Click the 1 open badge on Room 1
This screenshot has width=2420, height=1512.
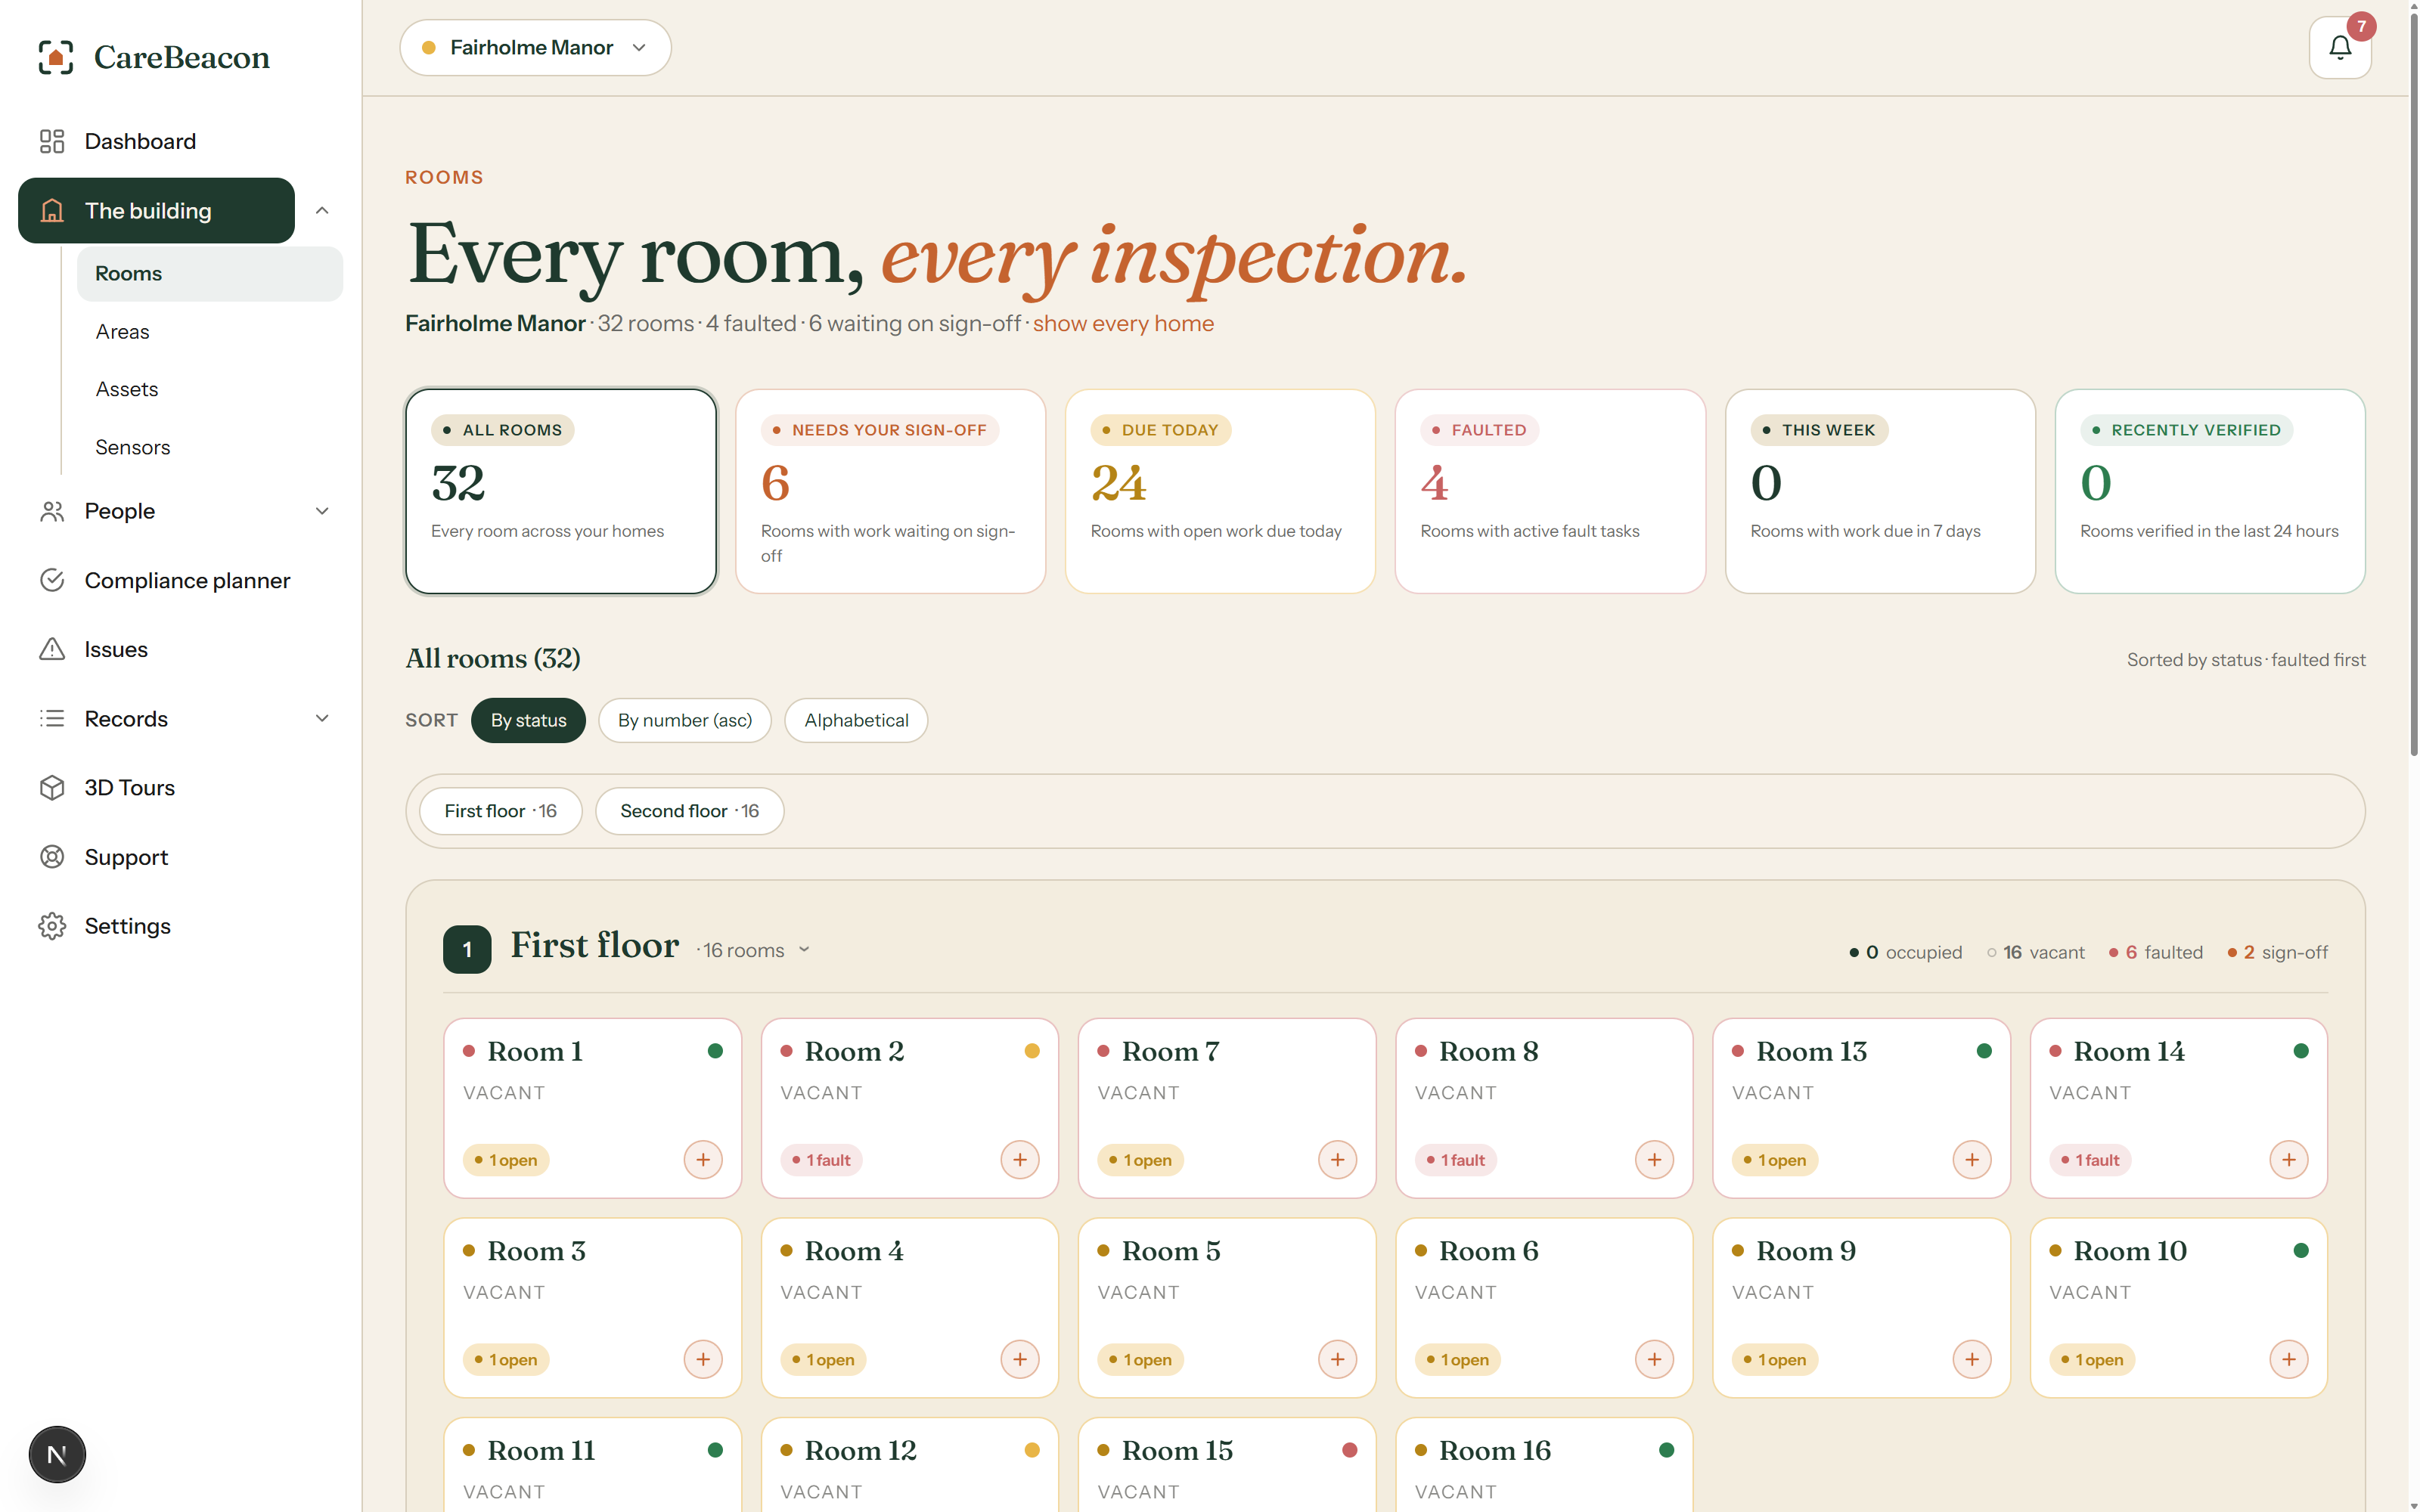click(506, 1160)
